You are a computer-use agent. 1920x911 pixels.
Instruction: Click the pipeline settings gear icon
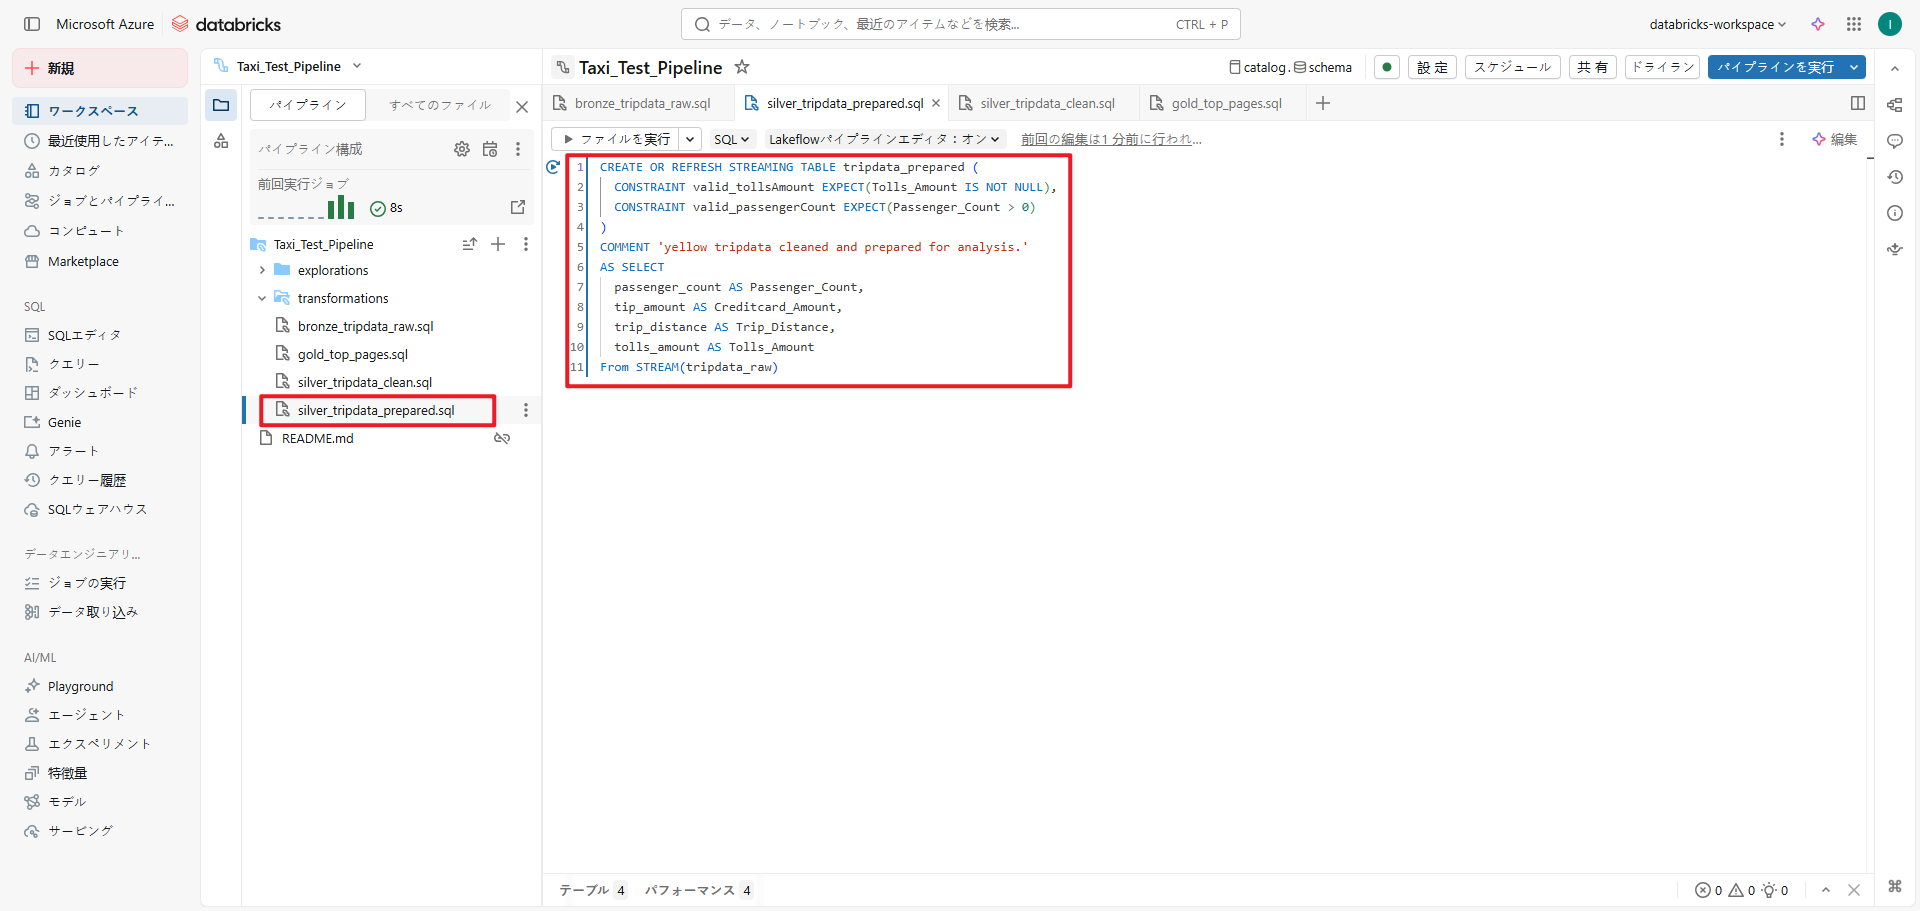click(x=461, y=149)
